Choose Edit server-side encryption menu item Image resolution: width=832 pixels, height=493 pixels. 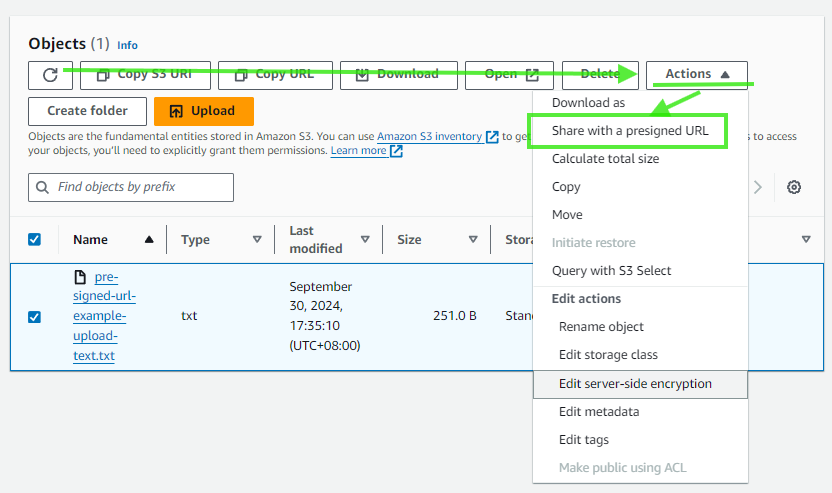pos(635,383)
